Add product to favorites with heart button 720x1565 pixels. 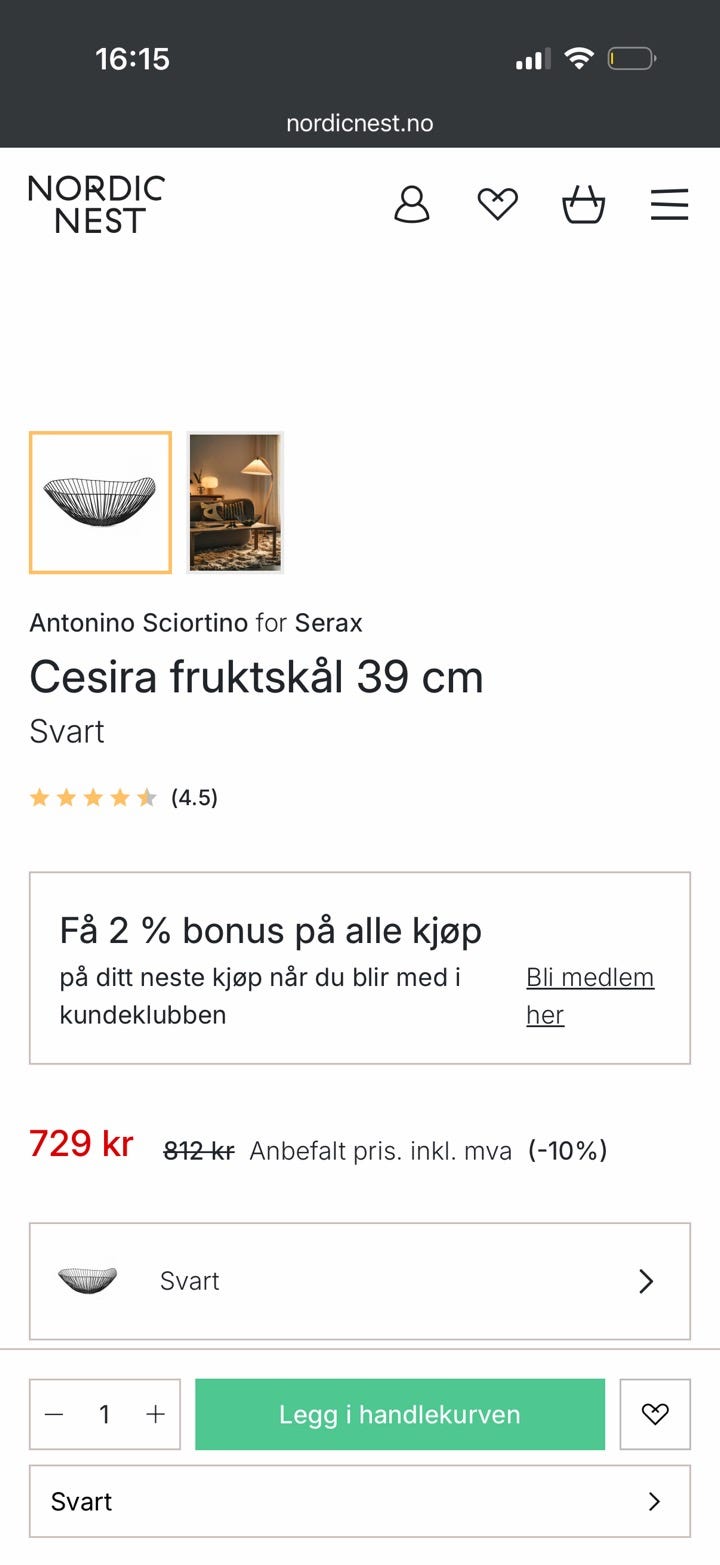tap(655, 1414)
